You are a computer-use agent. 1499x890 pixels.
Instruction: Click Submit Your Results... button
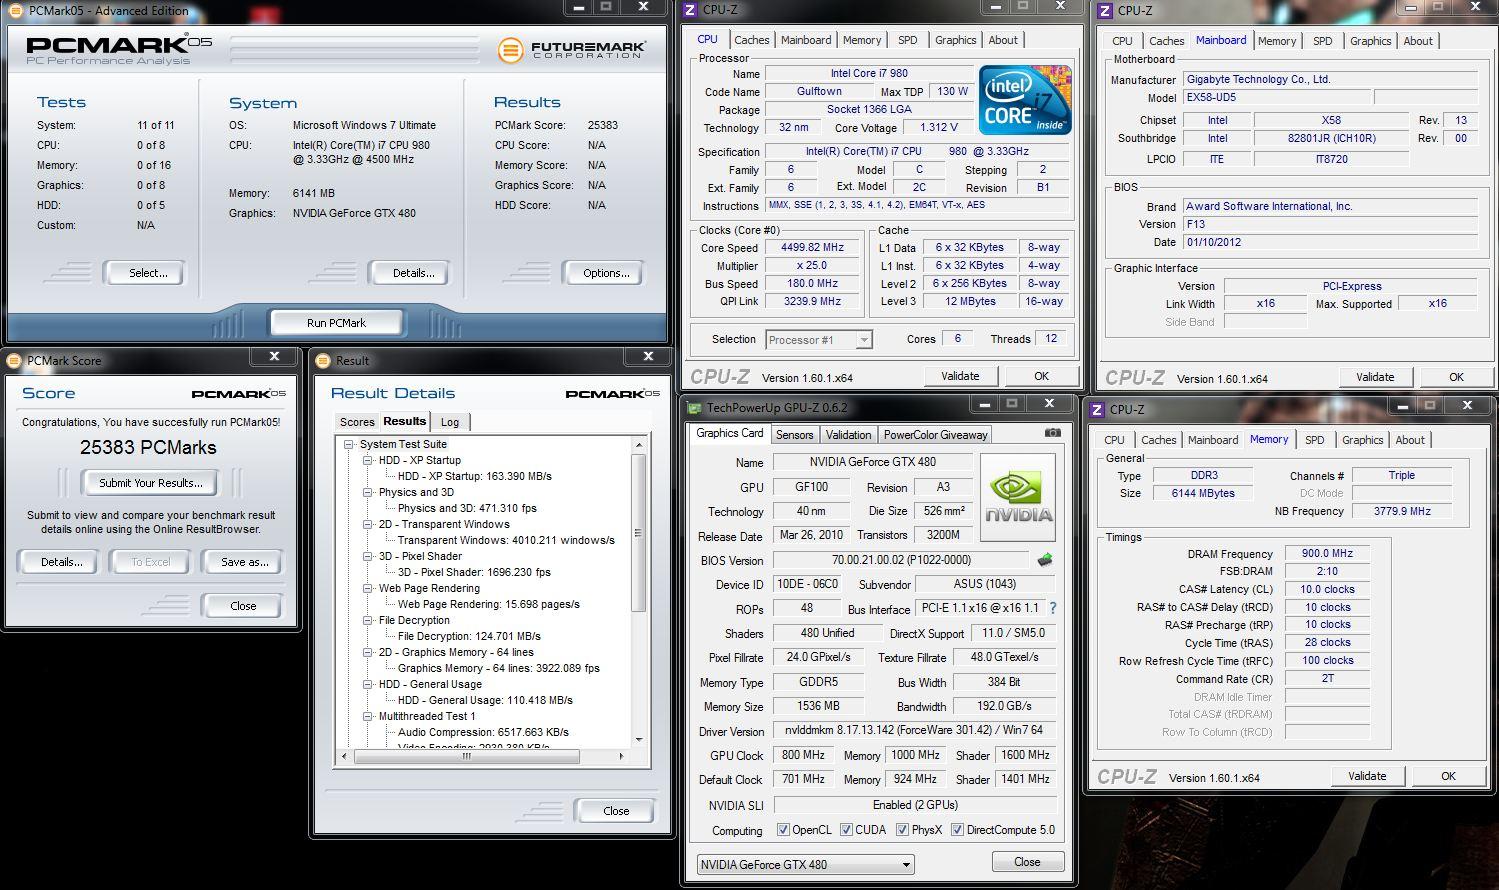click(x=151, y=483)
